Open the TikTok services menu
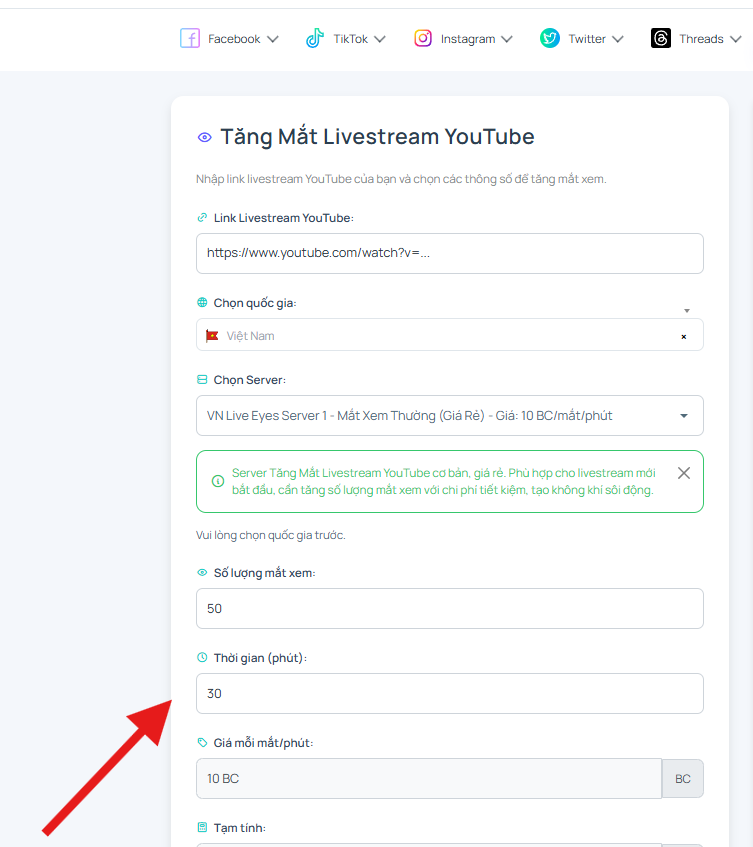Image resolution: width=753 pixels, height=847 pixels. 346,39
